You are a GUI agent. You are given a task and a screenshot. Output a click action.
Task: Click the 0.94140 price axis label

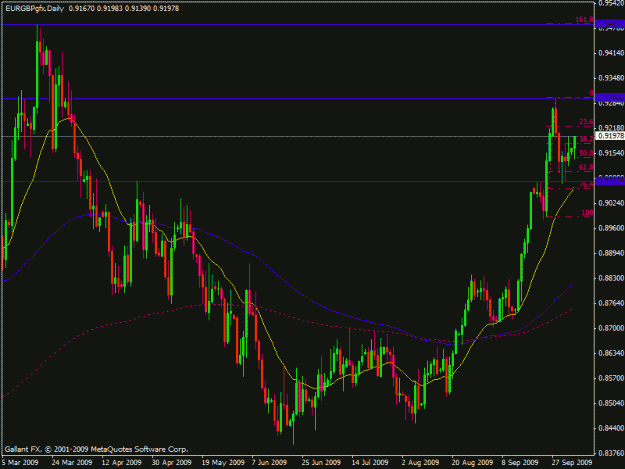tap(611, 53)
